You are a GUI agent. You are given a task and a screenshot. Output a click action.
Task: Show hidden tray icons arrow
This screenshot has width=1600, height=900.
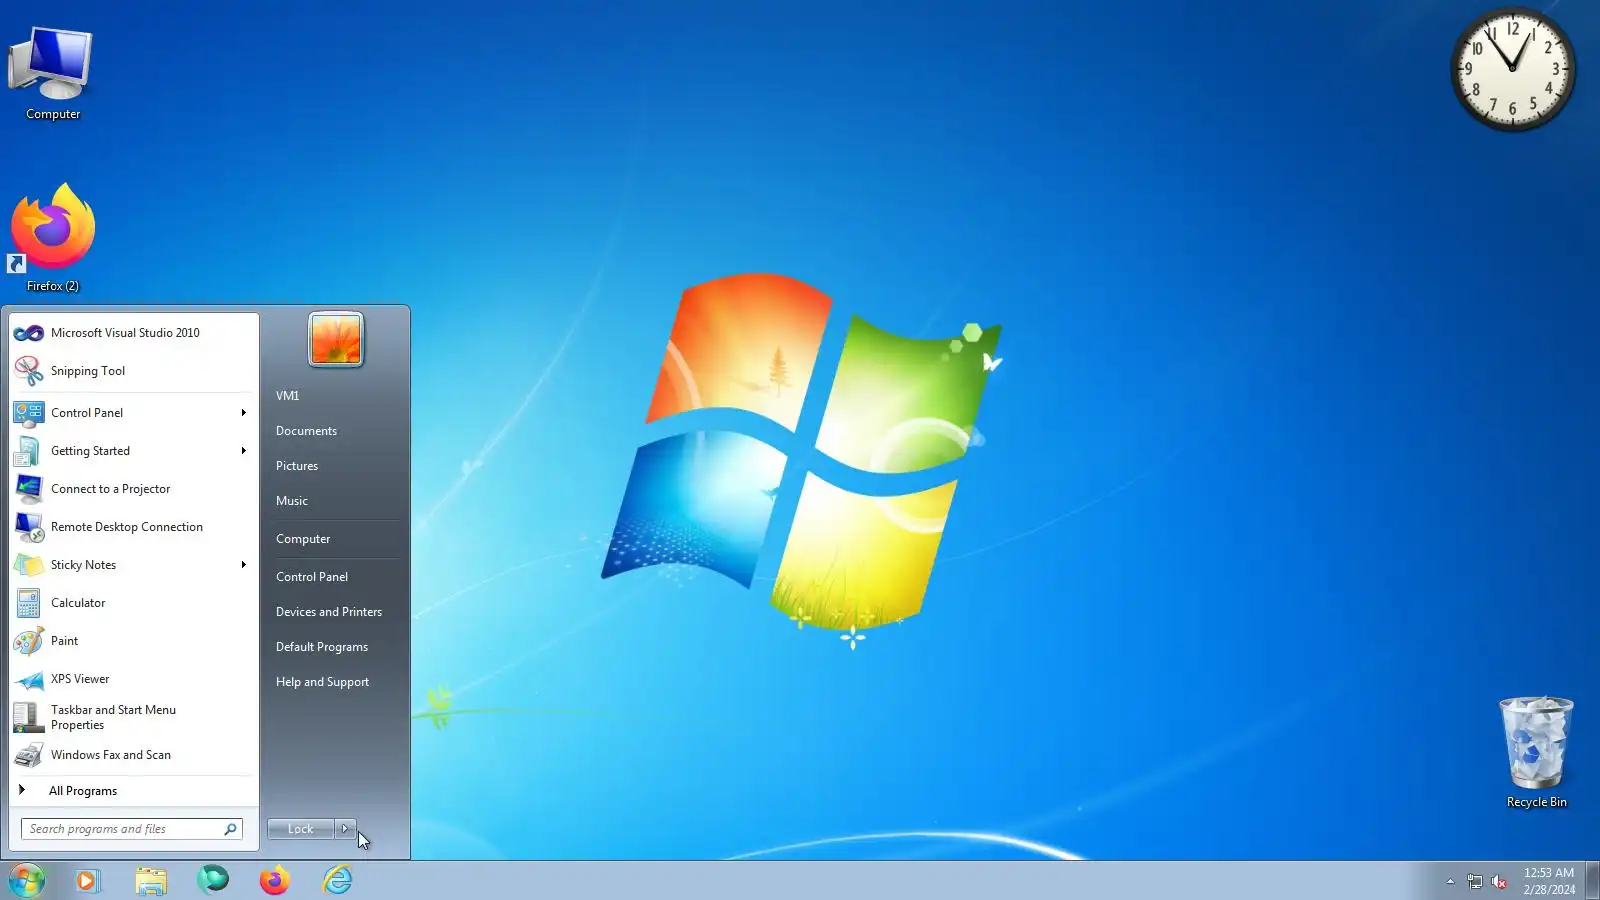tap(1450, 881)
